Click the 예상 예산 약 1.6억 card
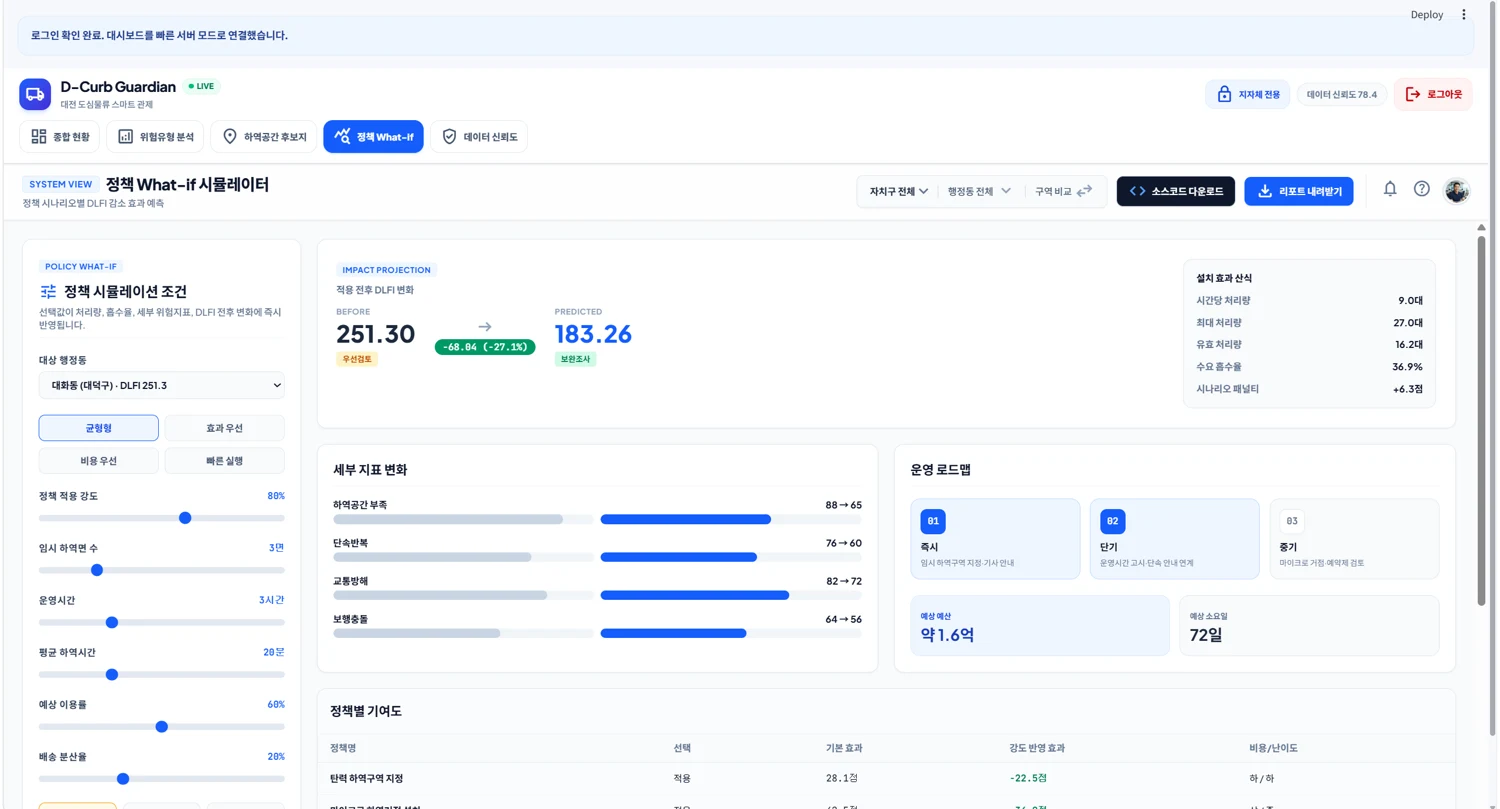This screenshot has height=809, width=1500. (1040, 626)
